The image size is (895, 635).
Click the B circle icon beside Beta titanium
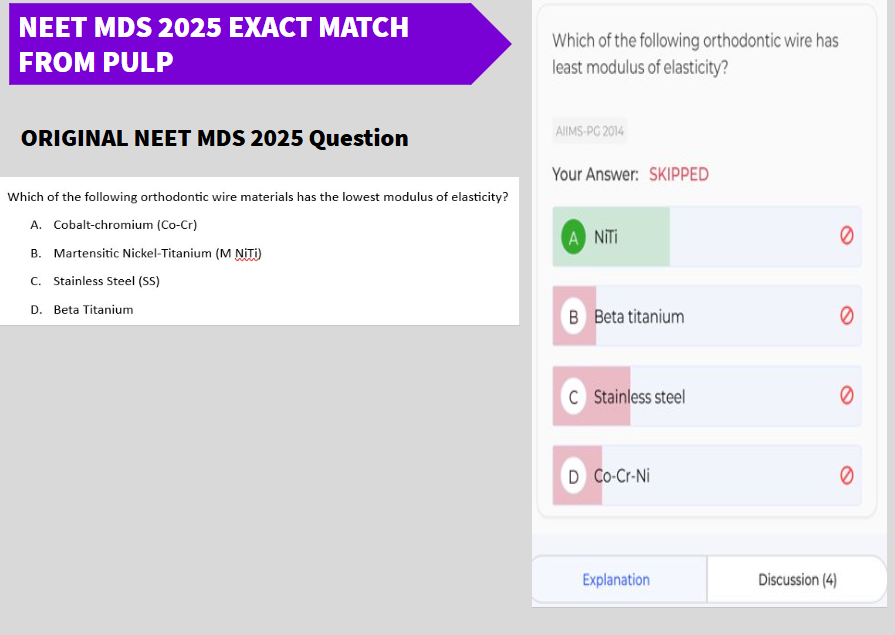[x=573, y=316]
